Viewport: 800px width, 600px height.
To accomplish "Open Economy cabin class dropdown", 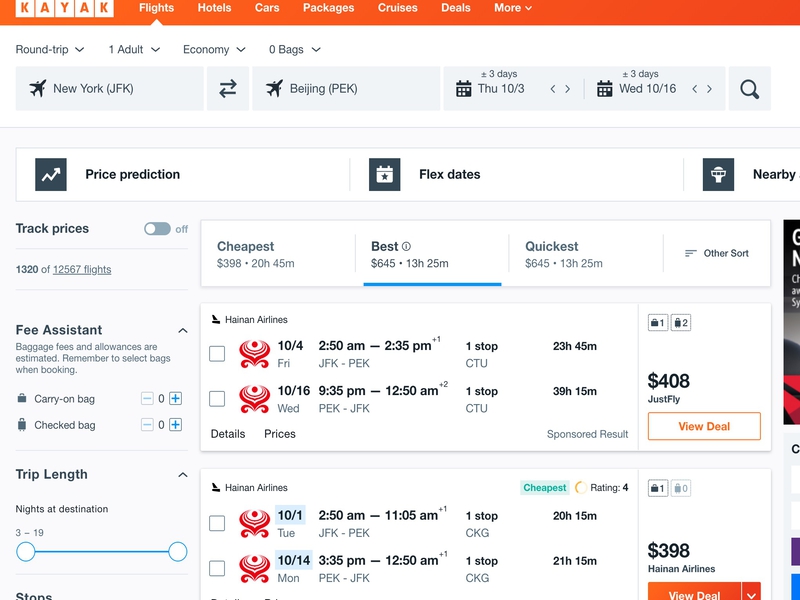I will pos(214,49).
